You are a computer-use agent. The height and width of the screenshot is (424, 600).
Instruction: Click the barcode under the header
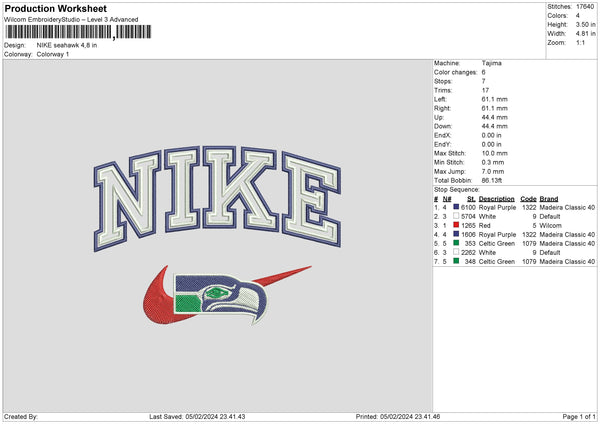pos(78,32)
